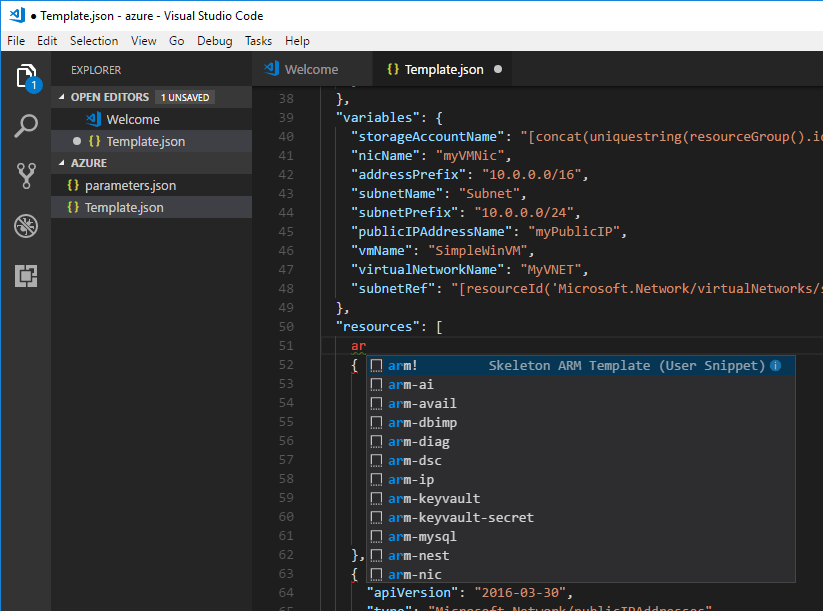Choose the arm-diag snippet suggestion

point(581,441)
